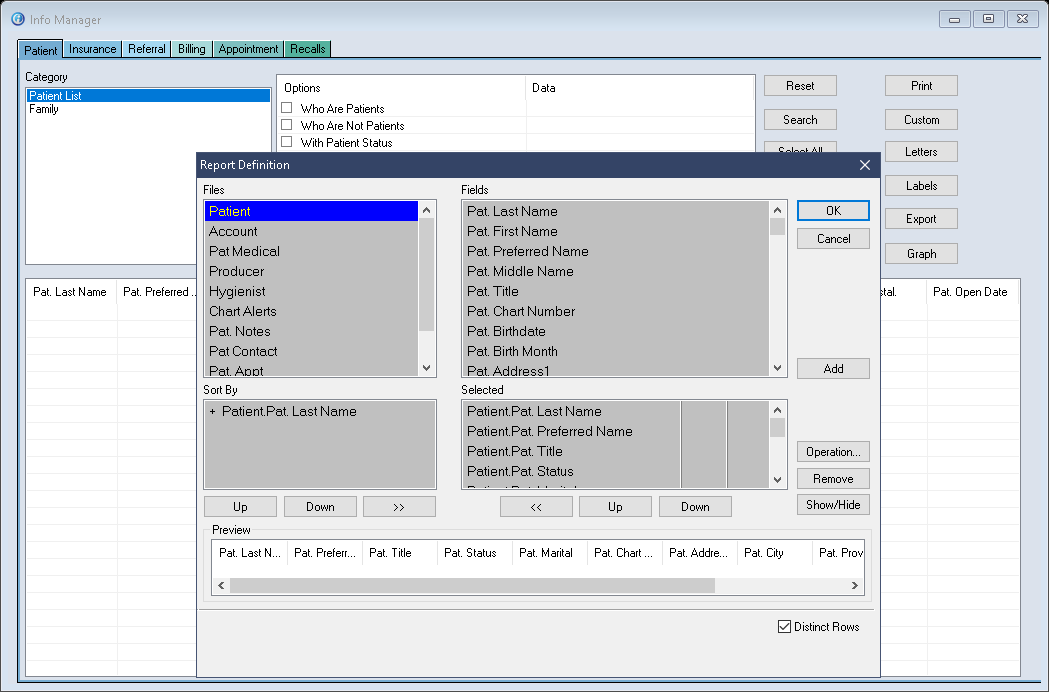Viewport: 1049px width, 692px height.
Task: Tick the With Patient Status checkbox
Action: pos(287,142)
